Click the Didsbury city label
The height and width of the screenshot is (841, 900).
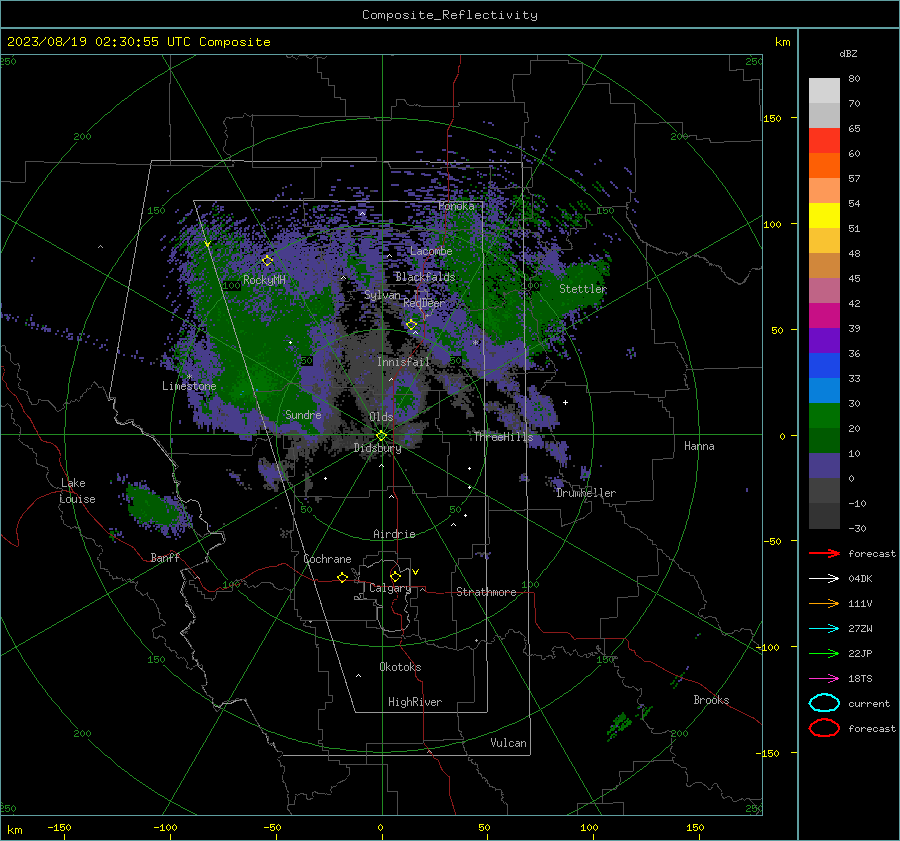pos(377,448)
